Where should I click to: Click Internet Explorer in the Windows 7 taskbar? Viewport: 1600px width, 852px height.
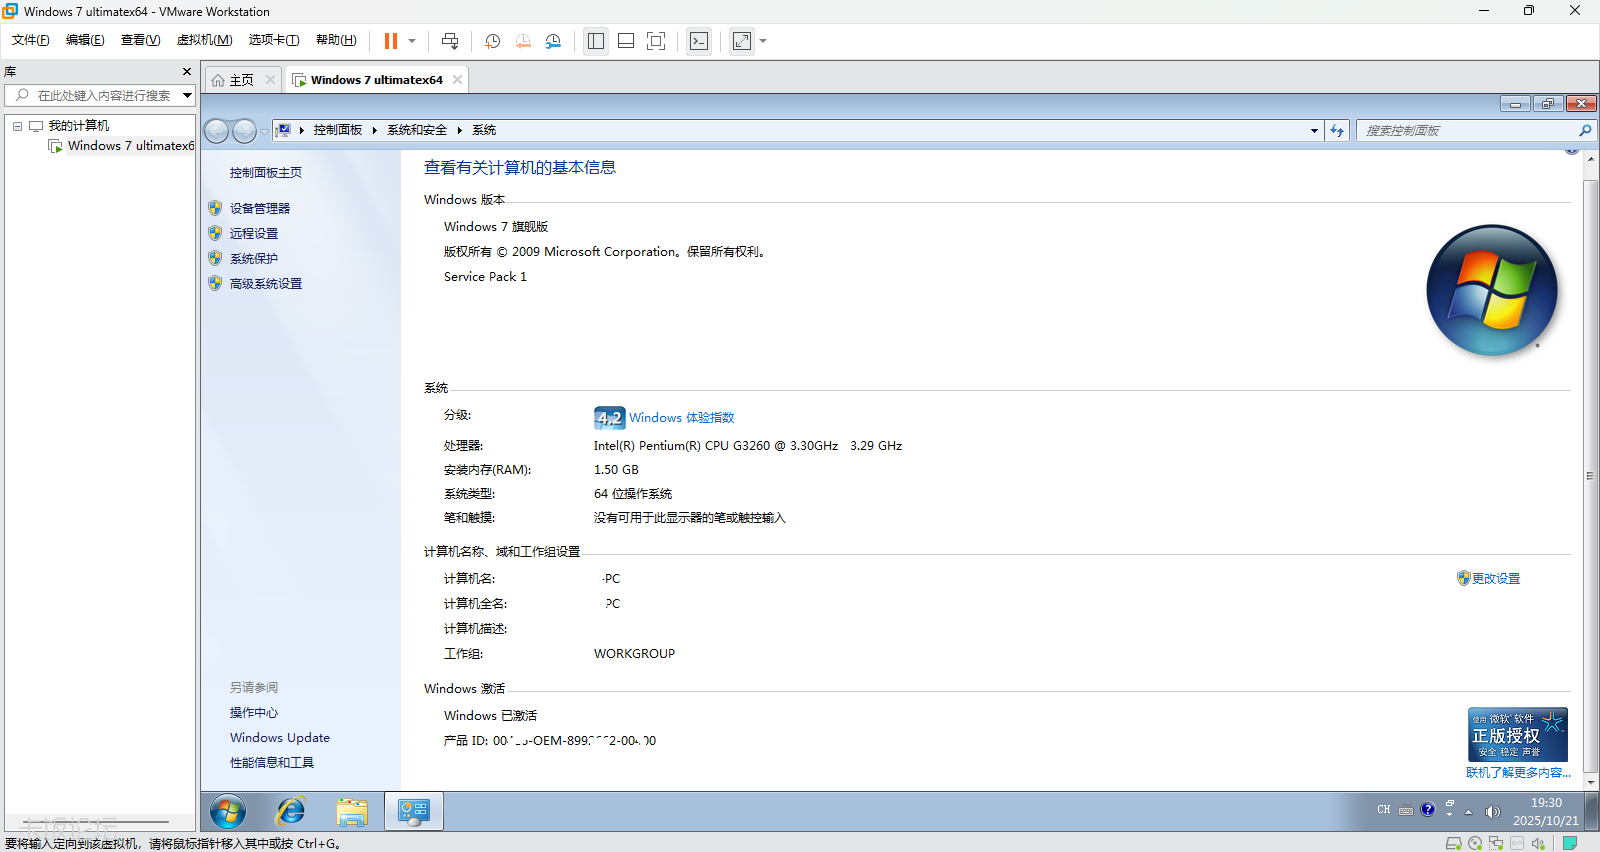pyautogui.click(x=291, y=811)
